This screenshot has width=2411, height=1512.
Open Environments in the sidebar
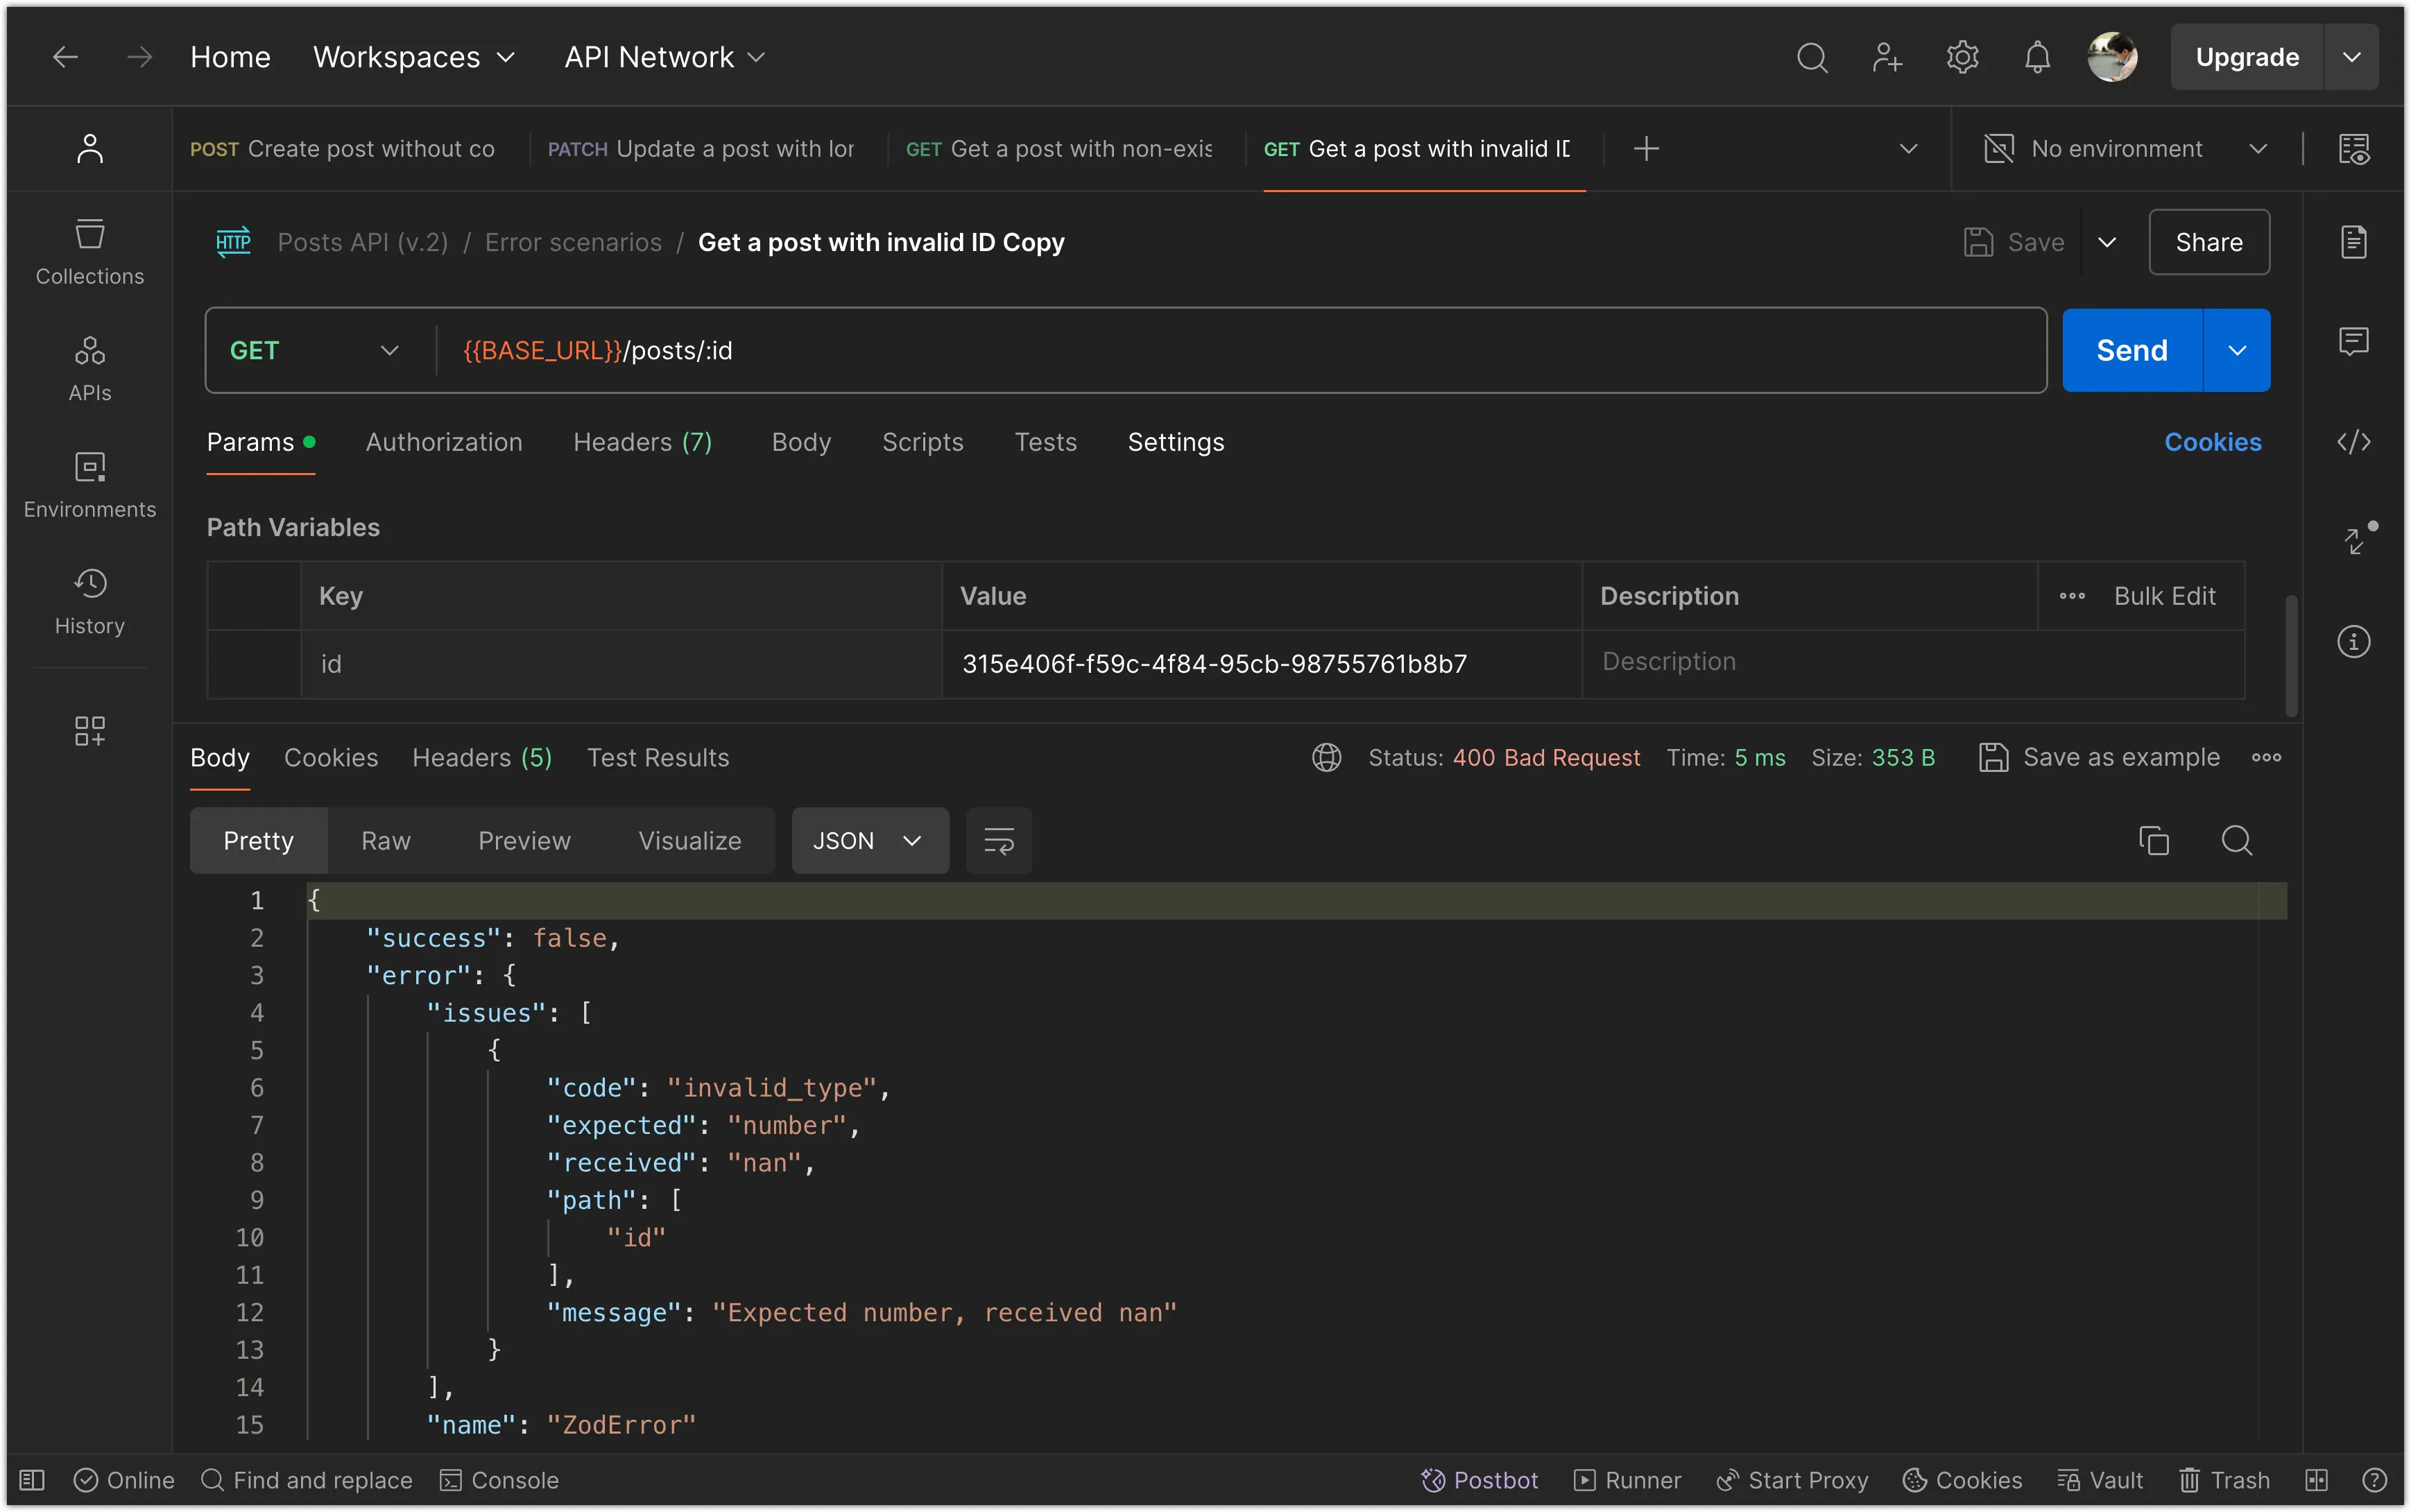[90, 485]
